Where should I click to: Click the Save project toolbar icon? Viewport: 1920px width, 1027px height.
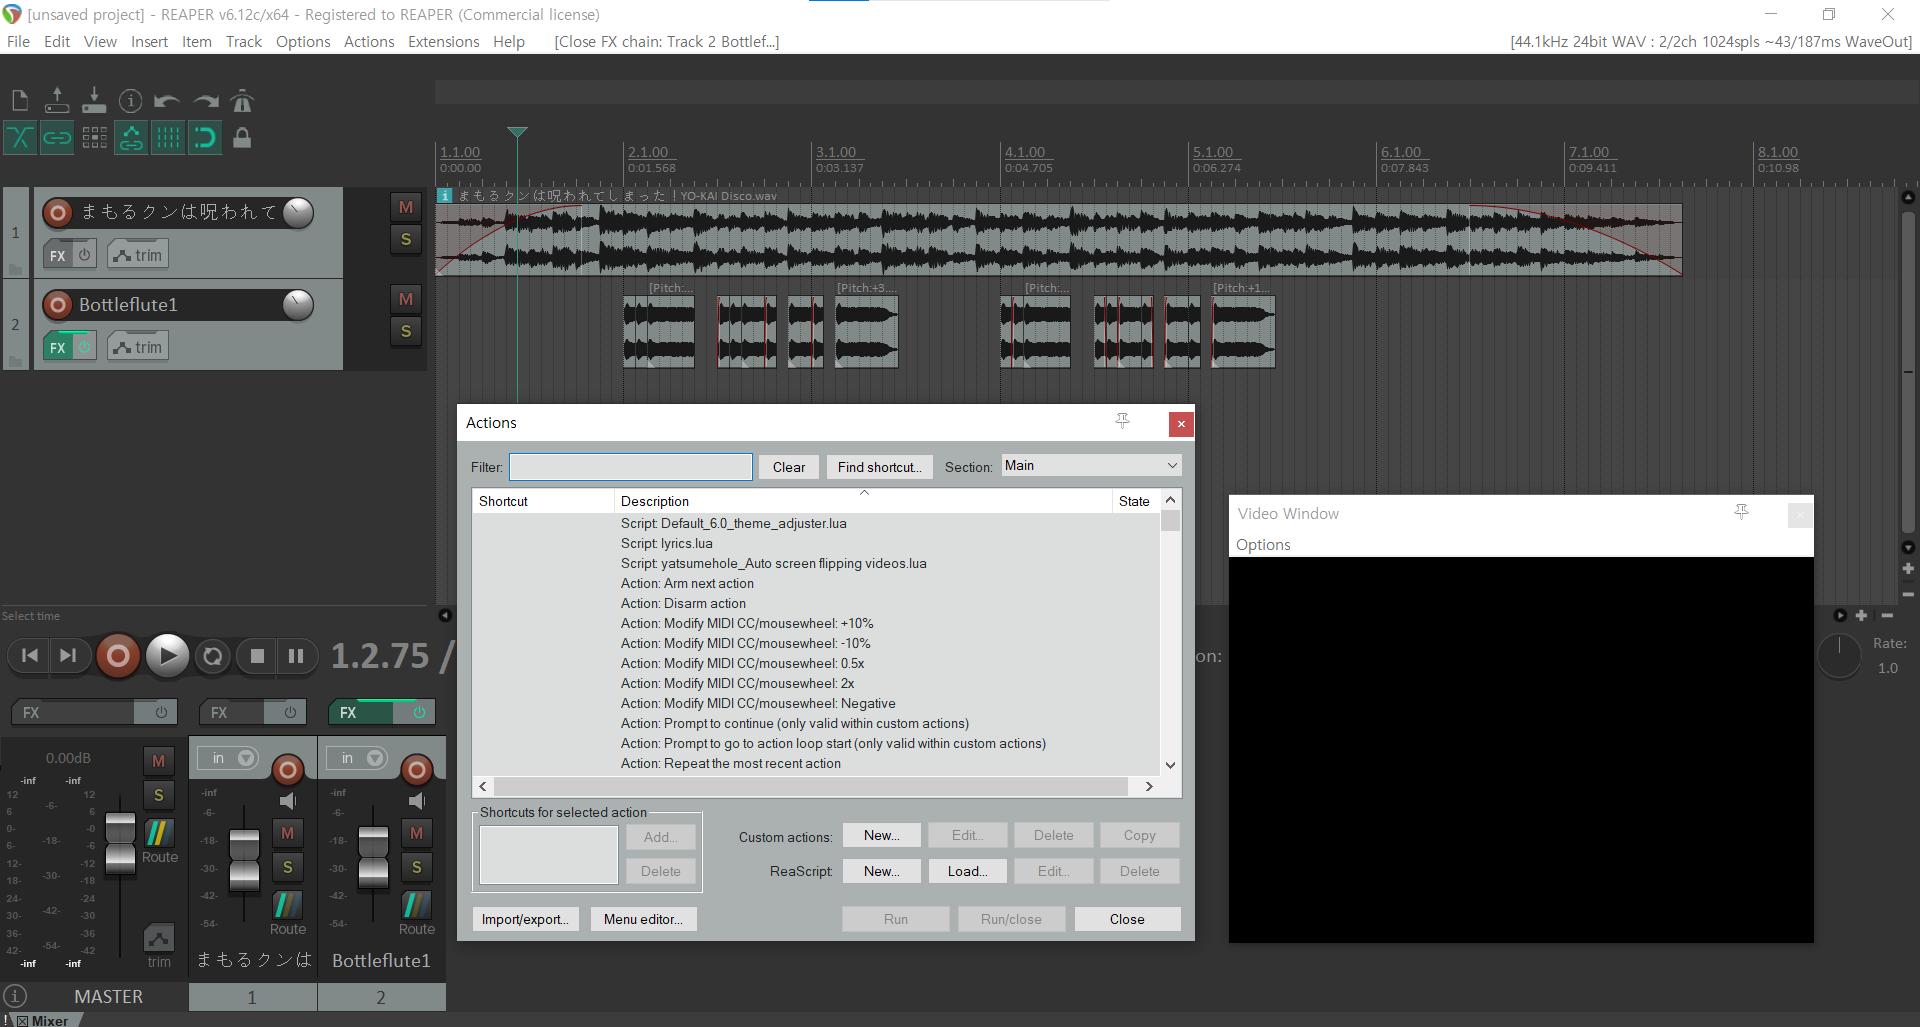pyautogui.click(x=94, y=100)
